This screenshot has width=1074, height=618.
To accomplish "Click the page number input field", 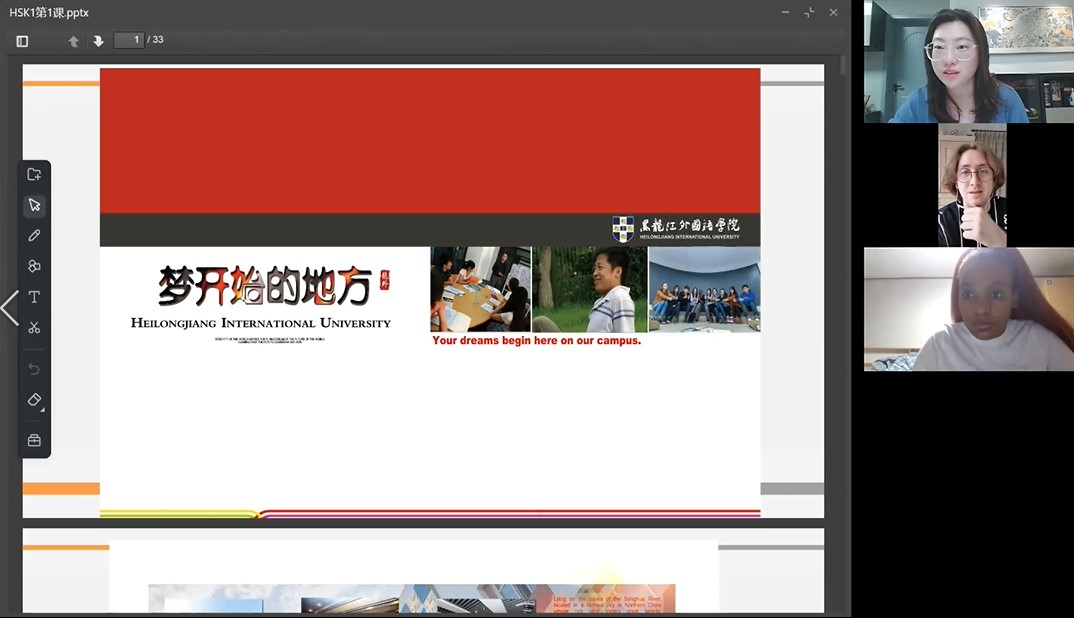I will tap(129, 40).
